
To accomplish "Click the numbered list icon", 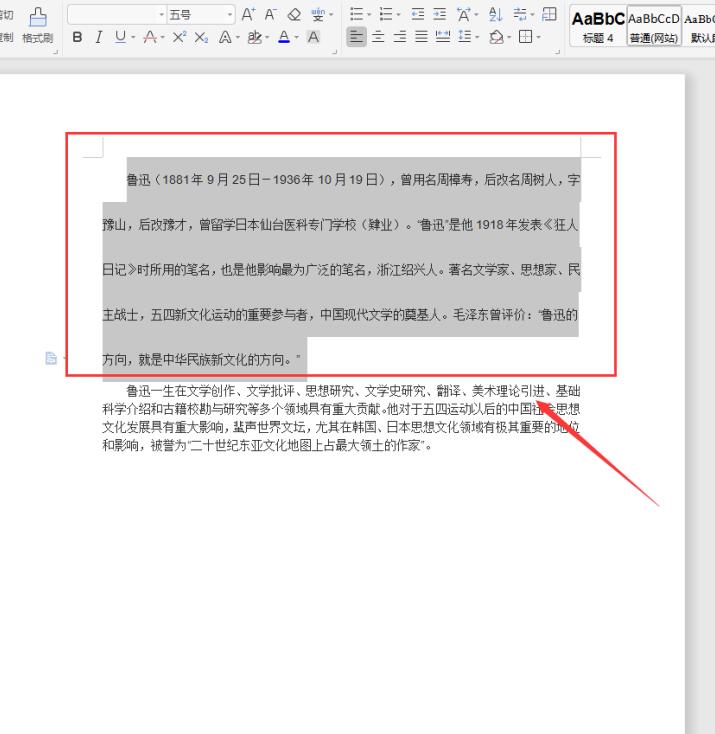I will click(386, 15).
